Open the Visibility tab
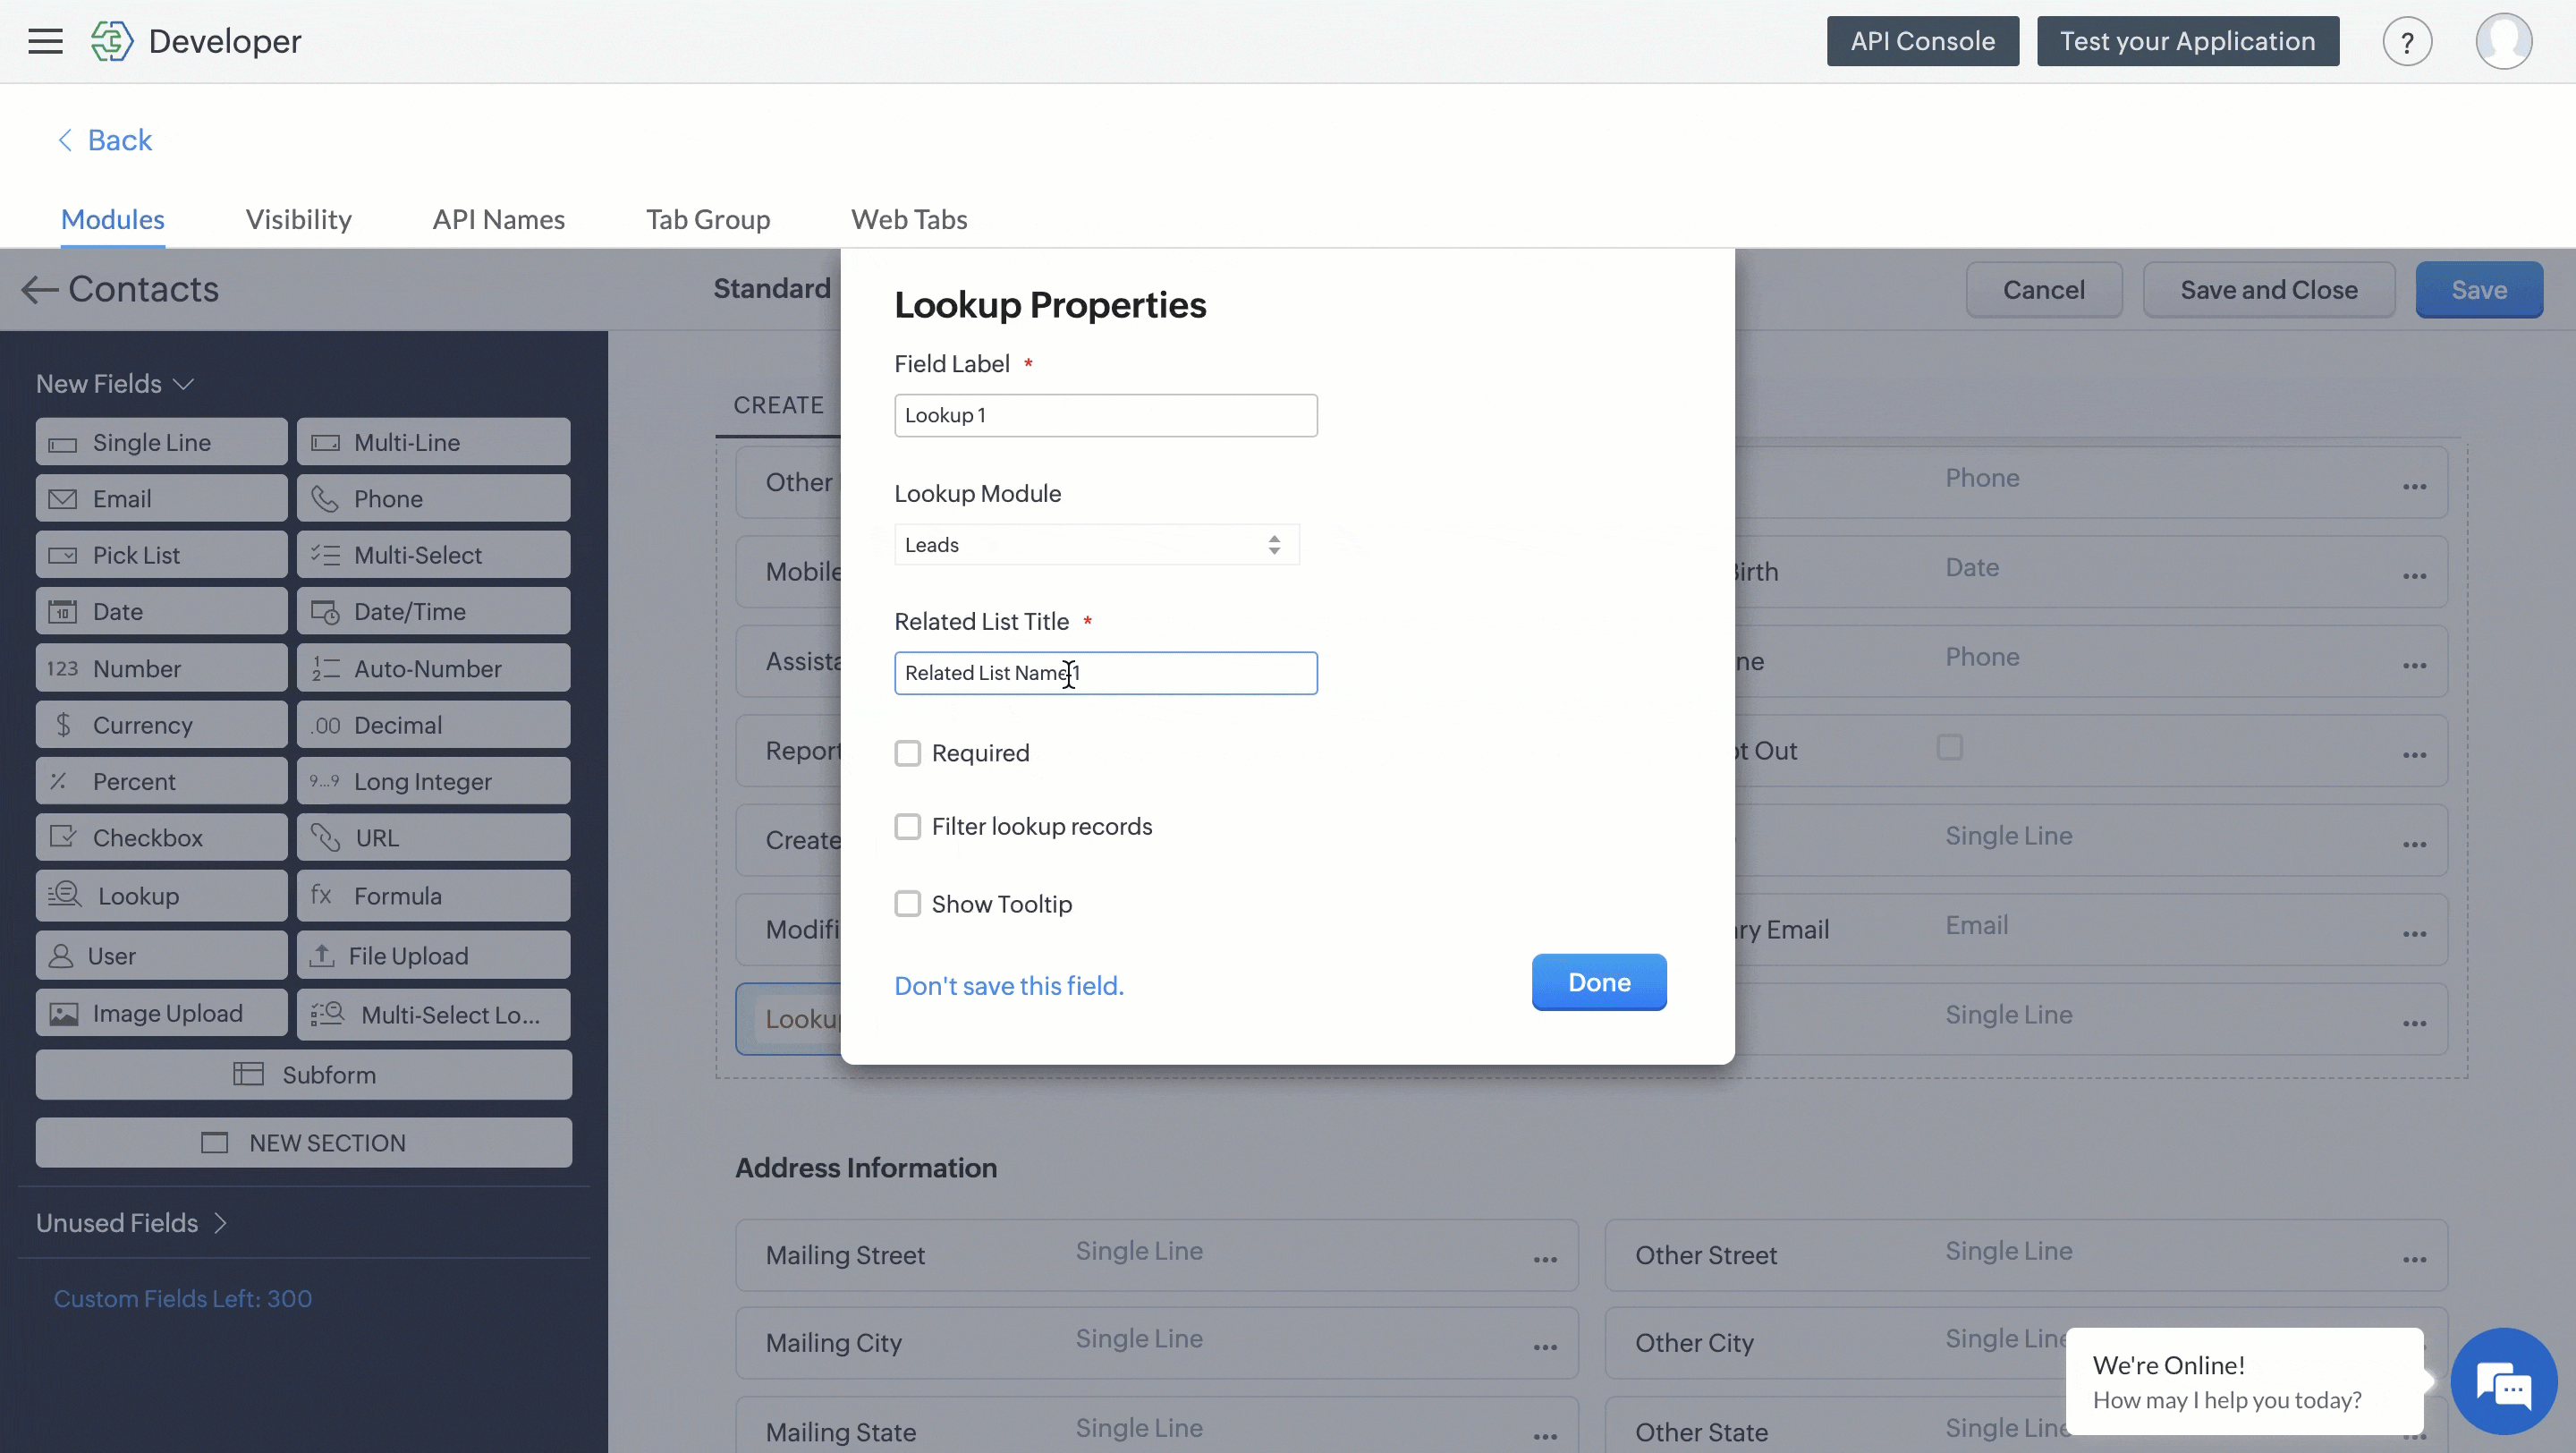Viewport: 2576px width, 1453px height. (298, 219)
